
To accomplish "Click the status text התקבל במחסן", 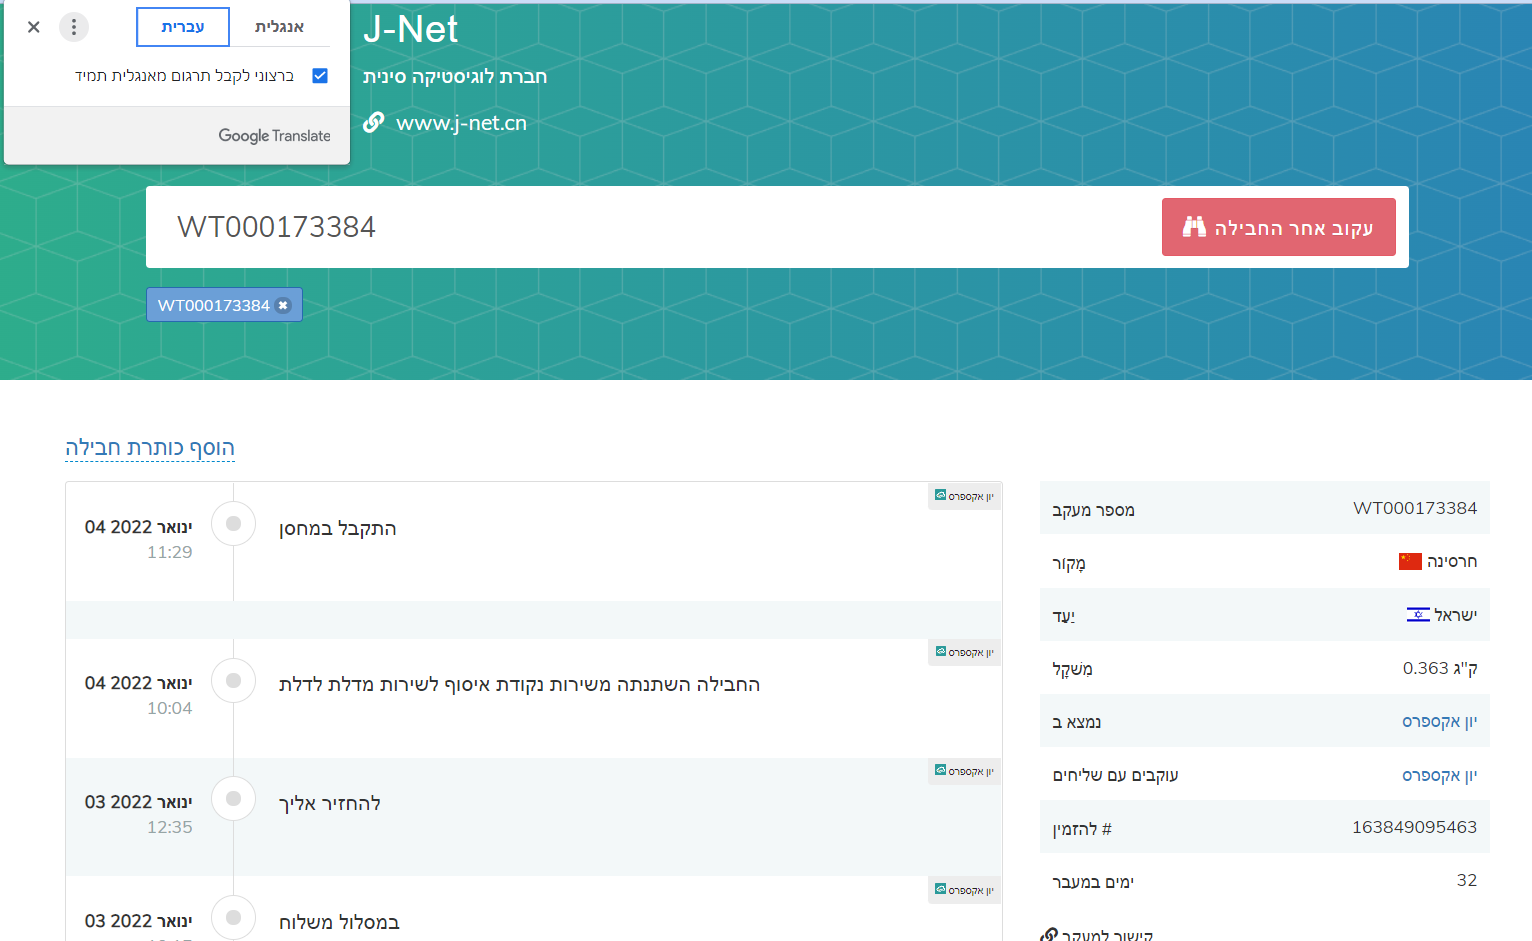I will point(338,528).
